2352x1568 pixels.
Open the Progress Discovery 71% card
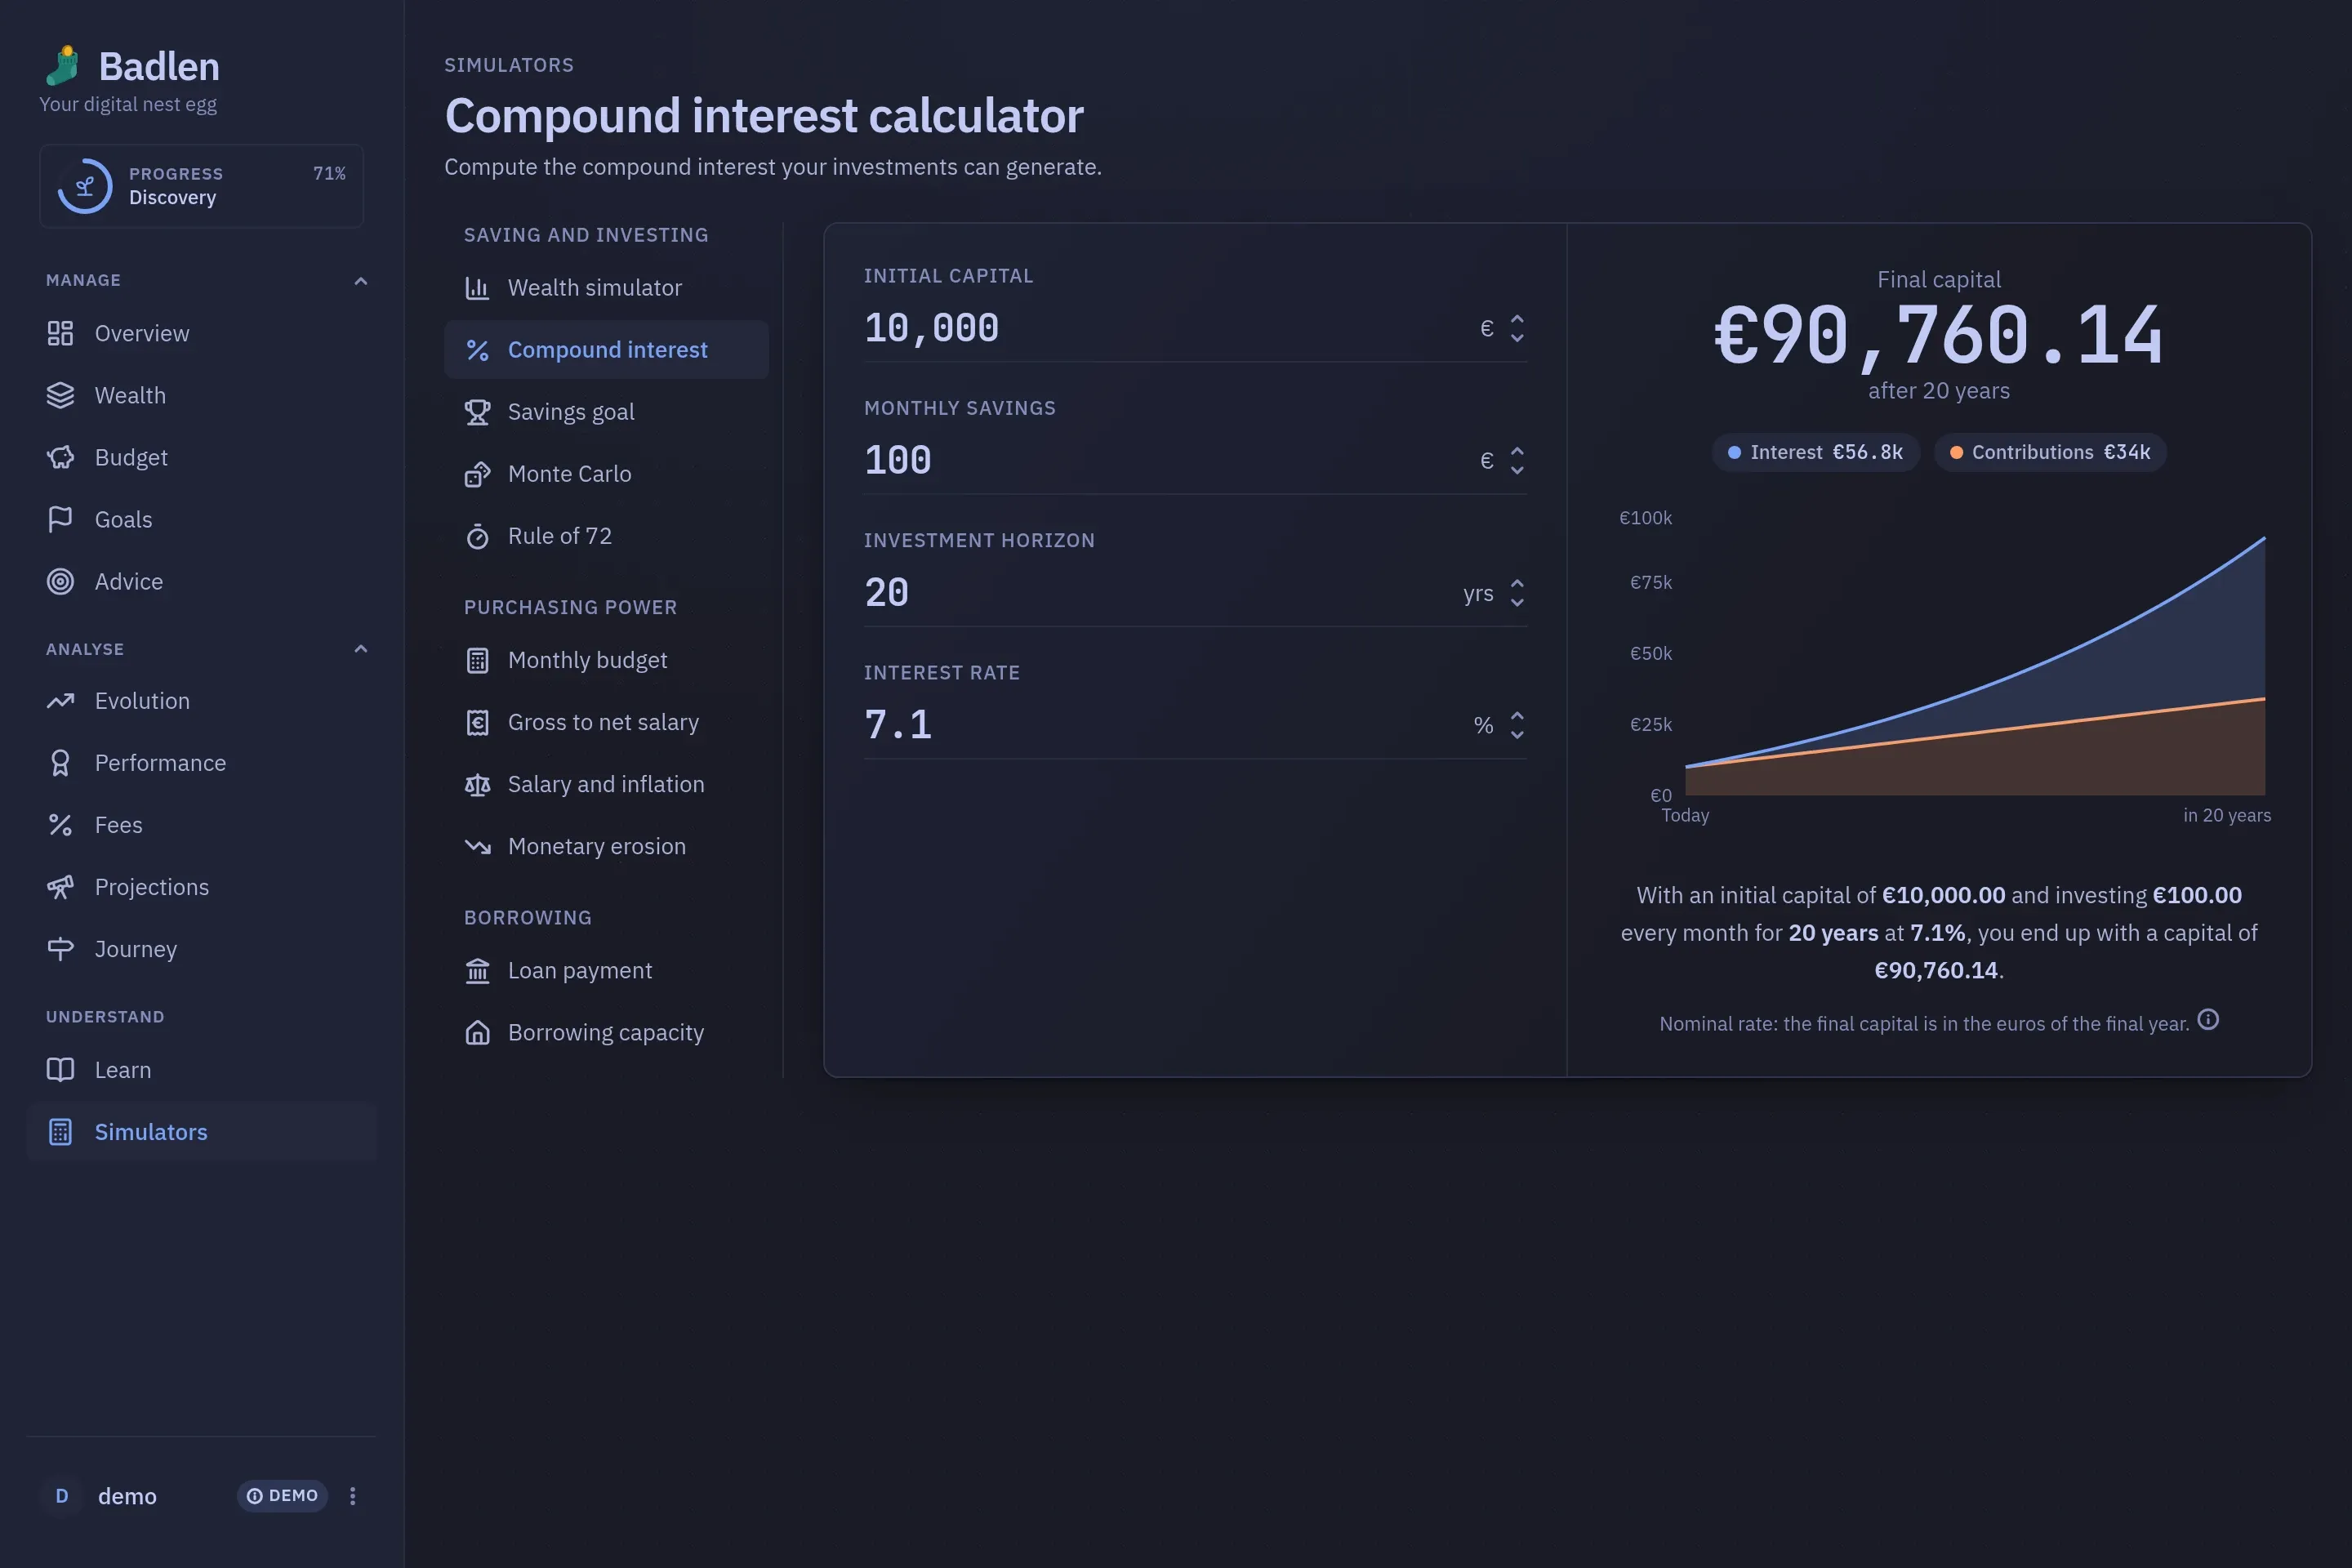201,186
